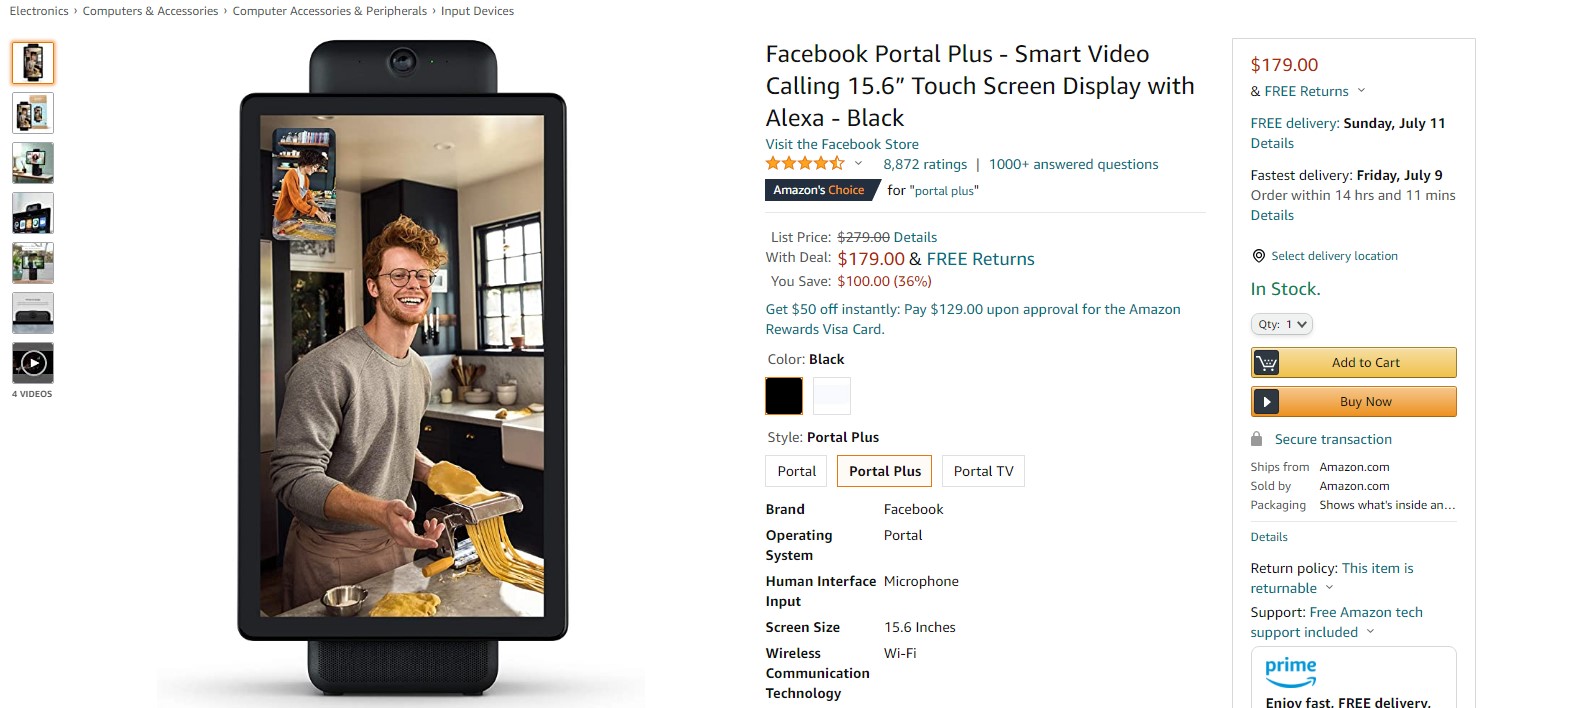Select the Portal Plus style option
The width and height of the screenshot is (1569, 708).
point(885,471)
